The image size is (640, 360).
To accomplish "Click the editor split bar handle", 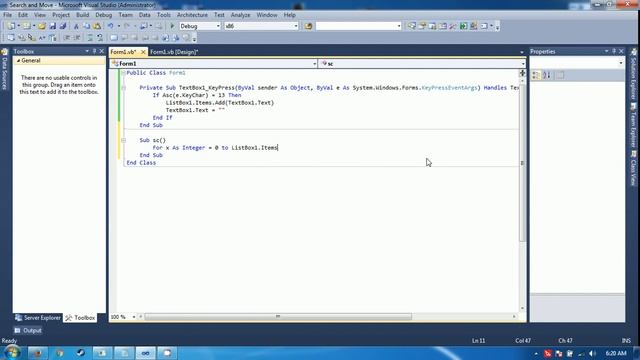I will [x=522, y=73].
